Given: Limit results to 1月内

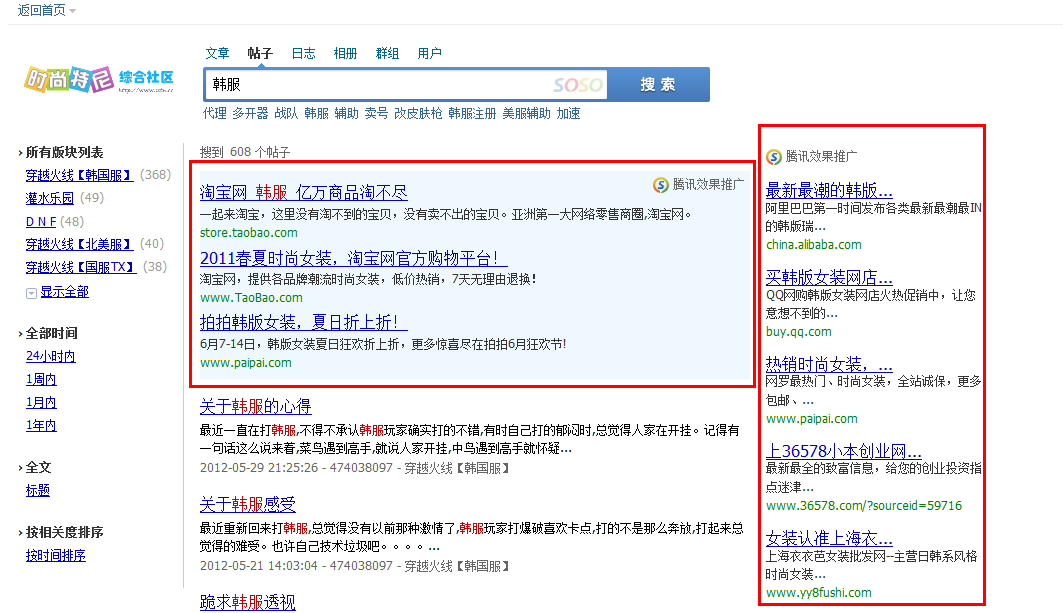Looking at the screenshot, I should tap(41, 403).
